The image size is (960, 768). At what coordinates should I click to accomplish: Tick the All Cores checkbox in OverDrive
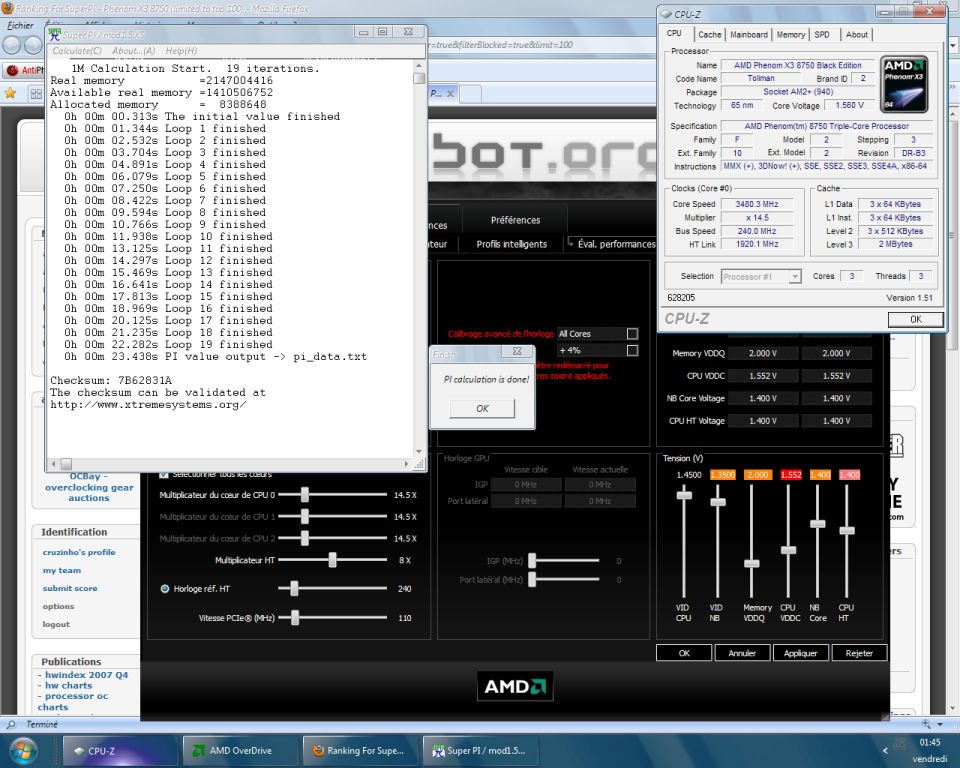[632, 334]
